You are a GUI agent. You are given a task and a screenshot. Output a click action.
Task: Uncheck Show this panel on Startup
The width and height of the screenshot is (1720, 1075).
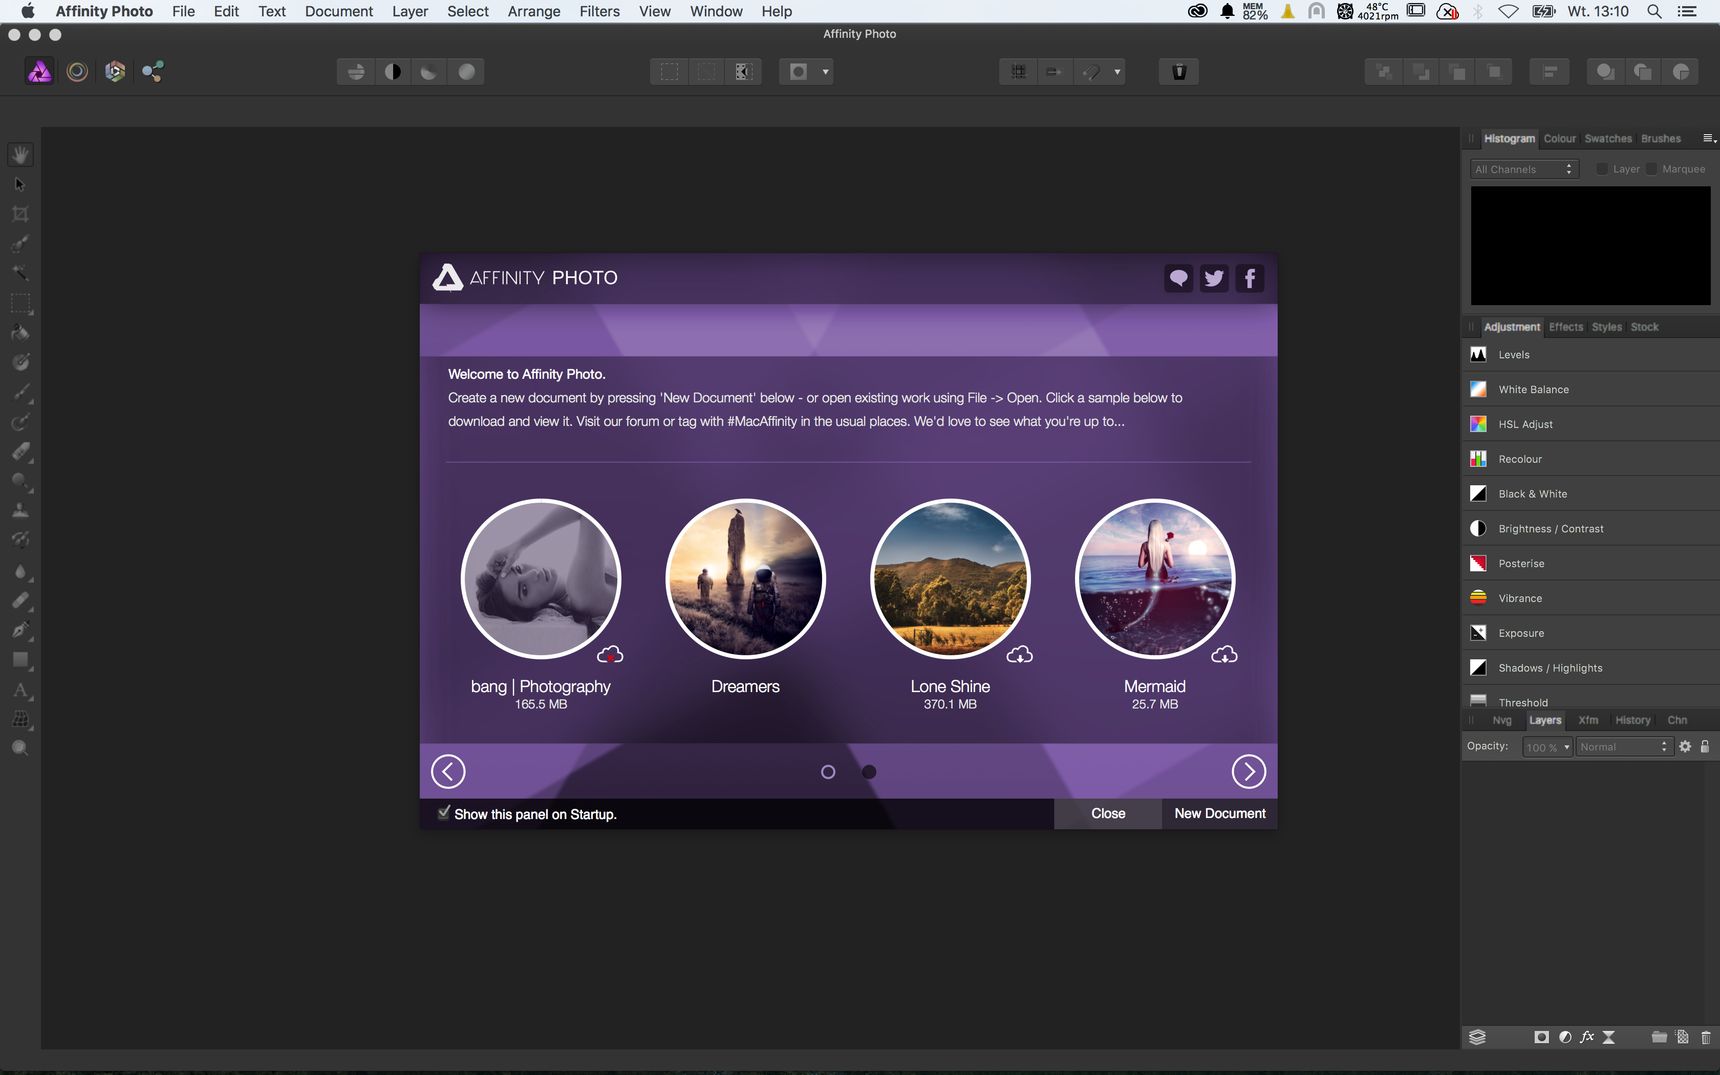444,813
